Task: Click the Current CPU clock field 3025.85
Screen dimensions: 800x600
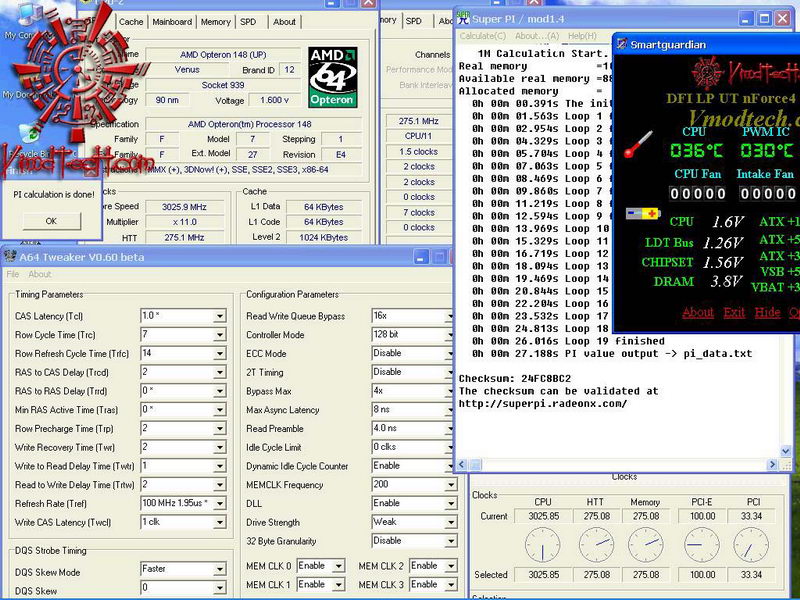Action: coord(543,516)
